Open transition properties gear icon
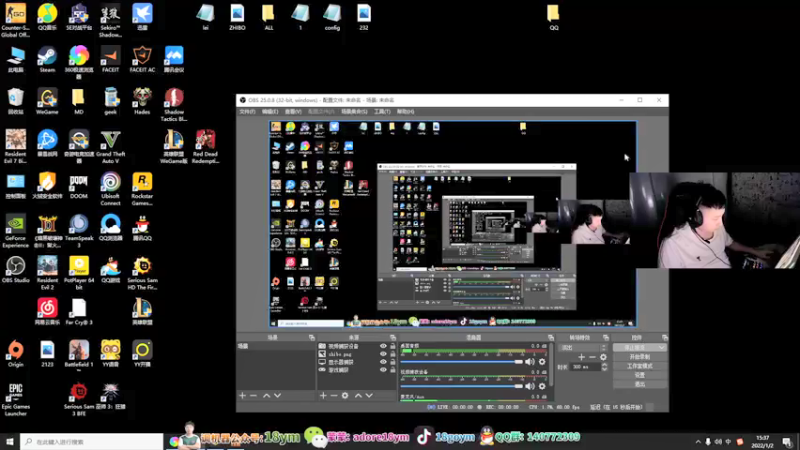800x450 pixels. coord(603,357)
